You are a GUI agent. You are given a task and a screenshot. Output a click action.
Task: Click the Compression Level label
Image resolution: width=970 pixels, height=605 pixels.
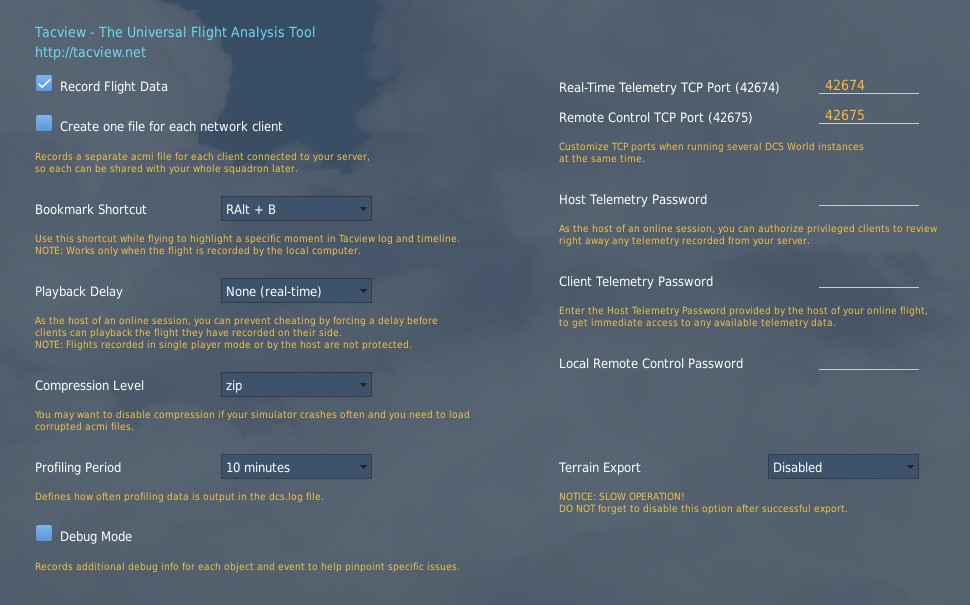point(89,385)
